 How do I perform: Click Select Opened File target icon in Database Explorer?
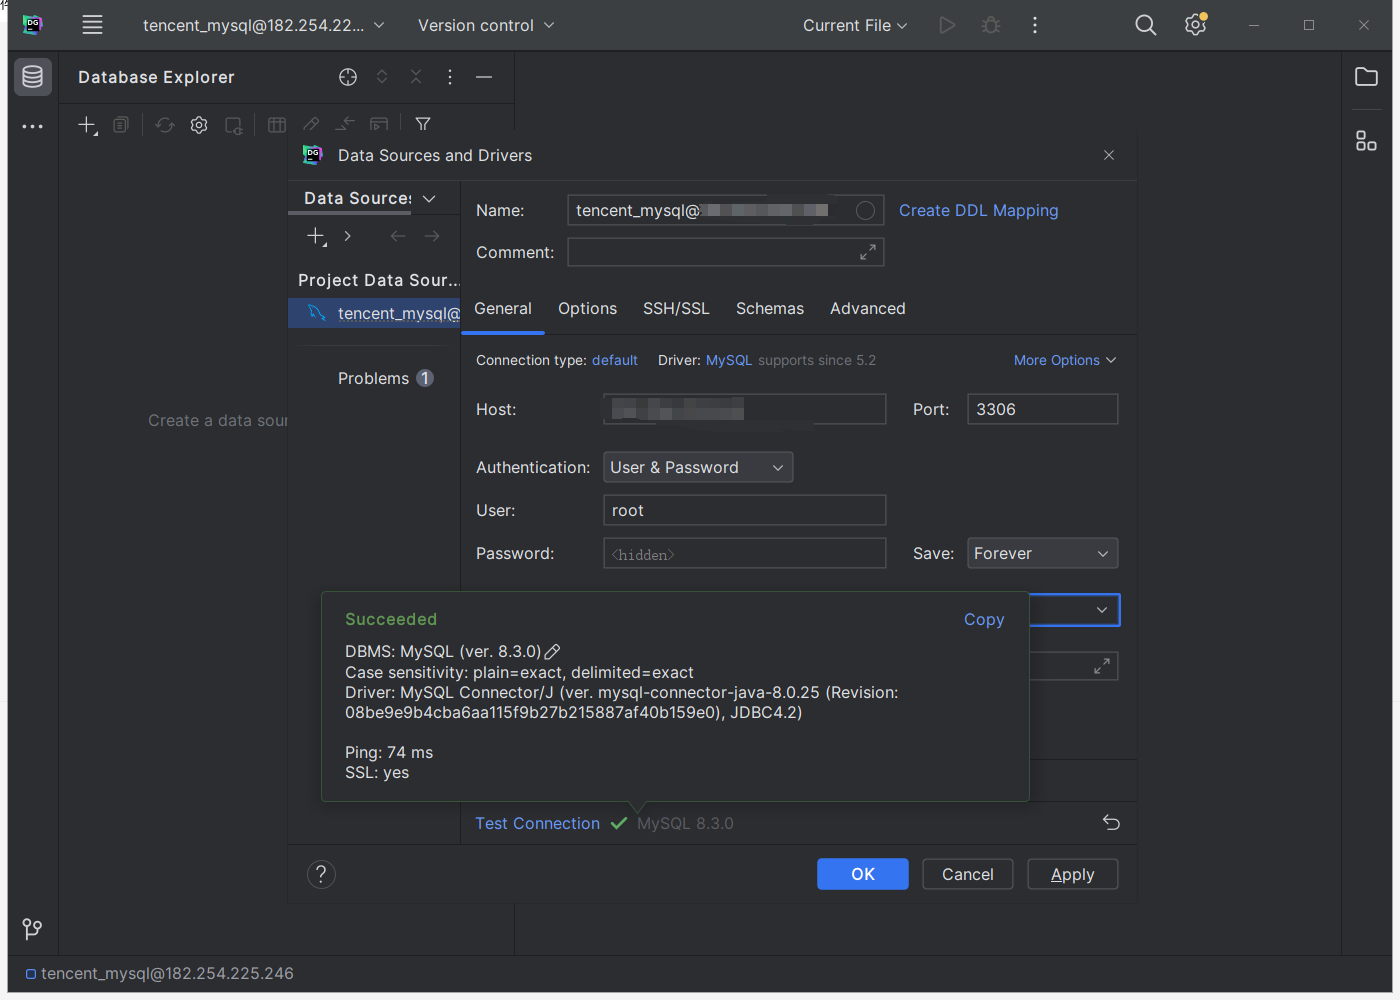pos(348,77)
